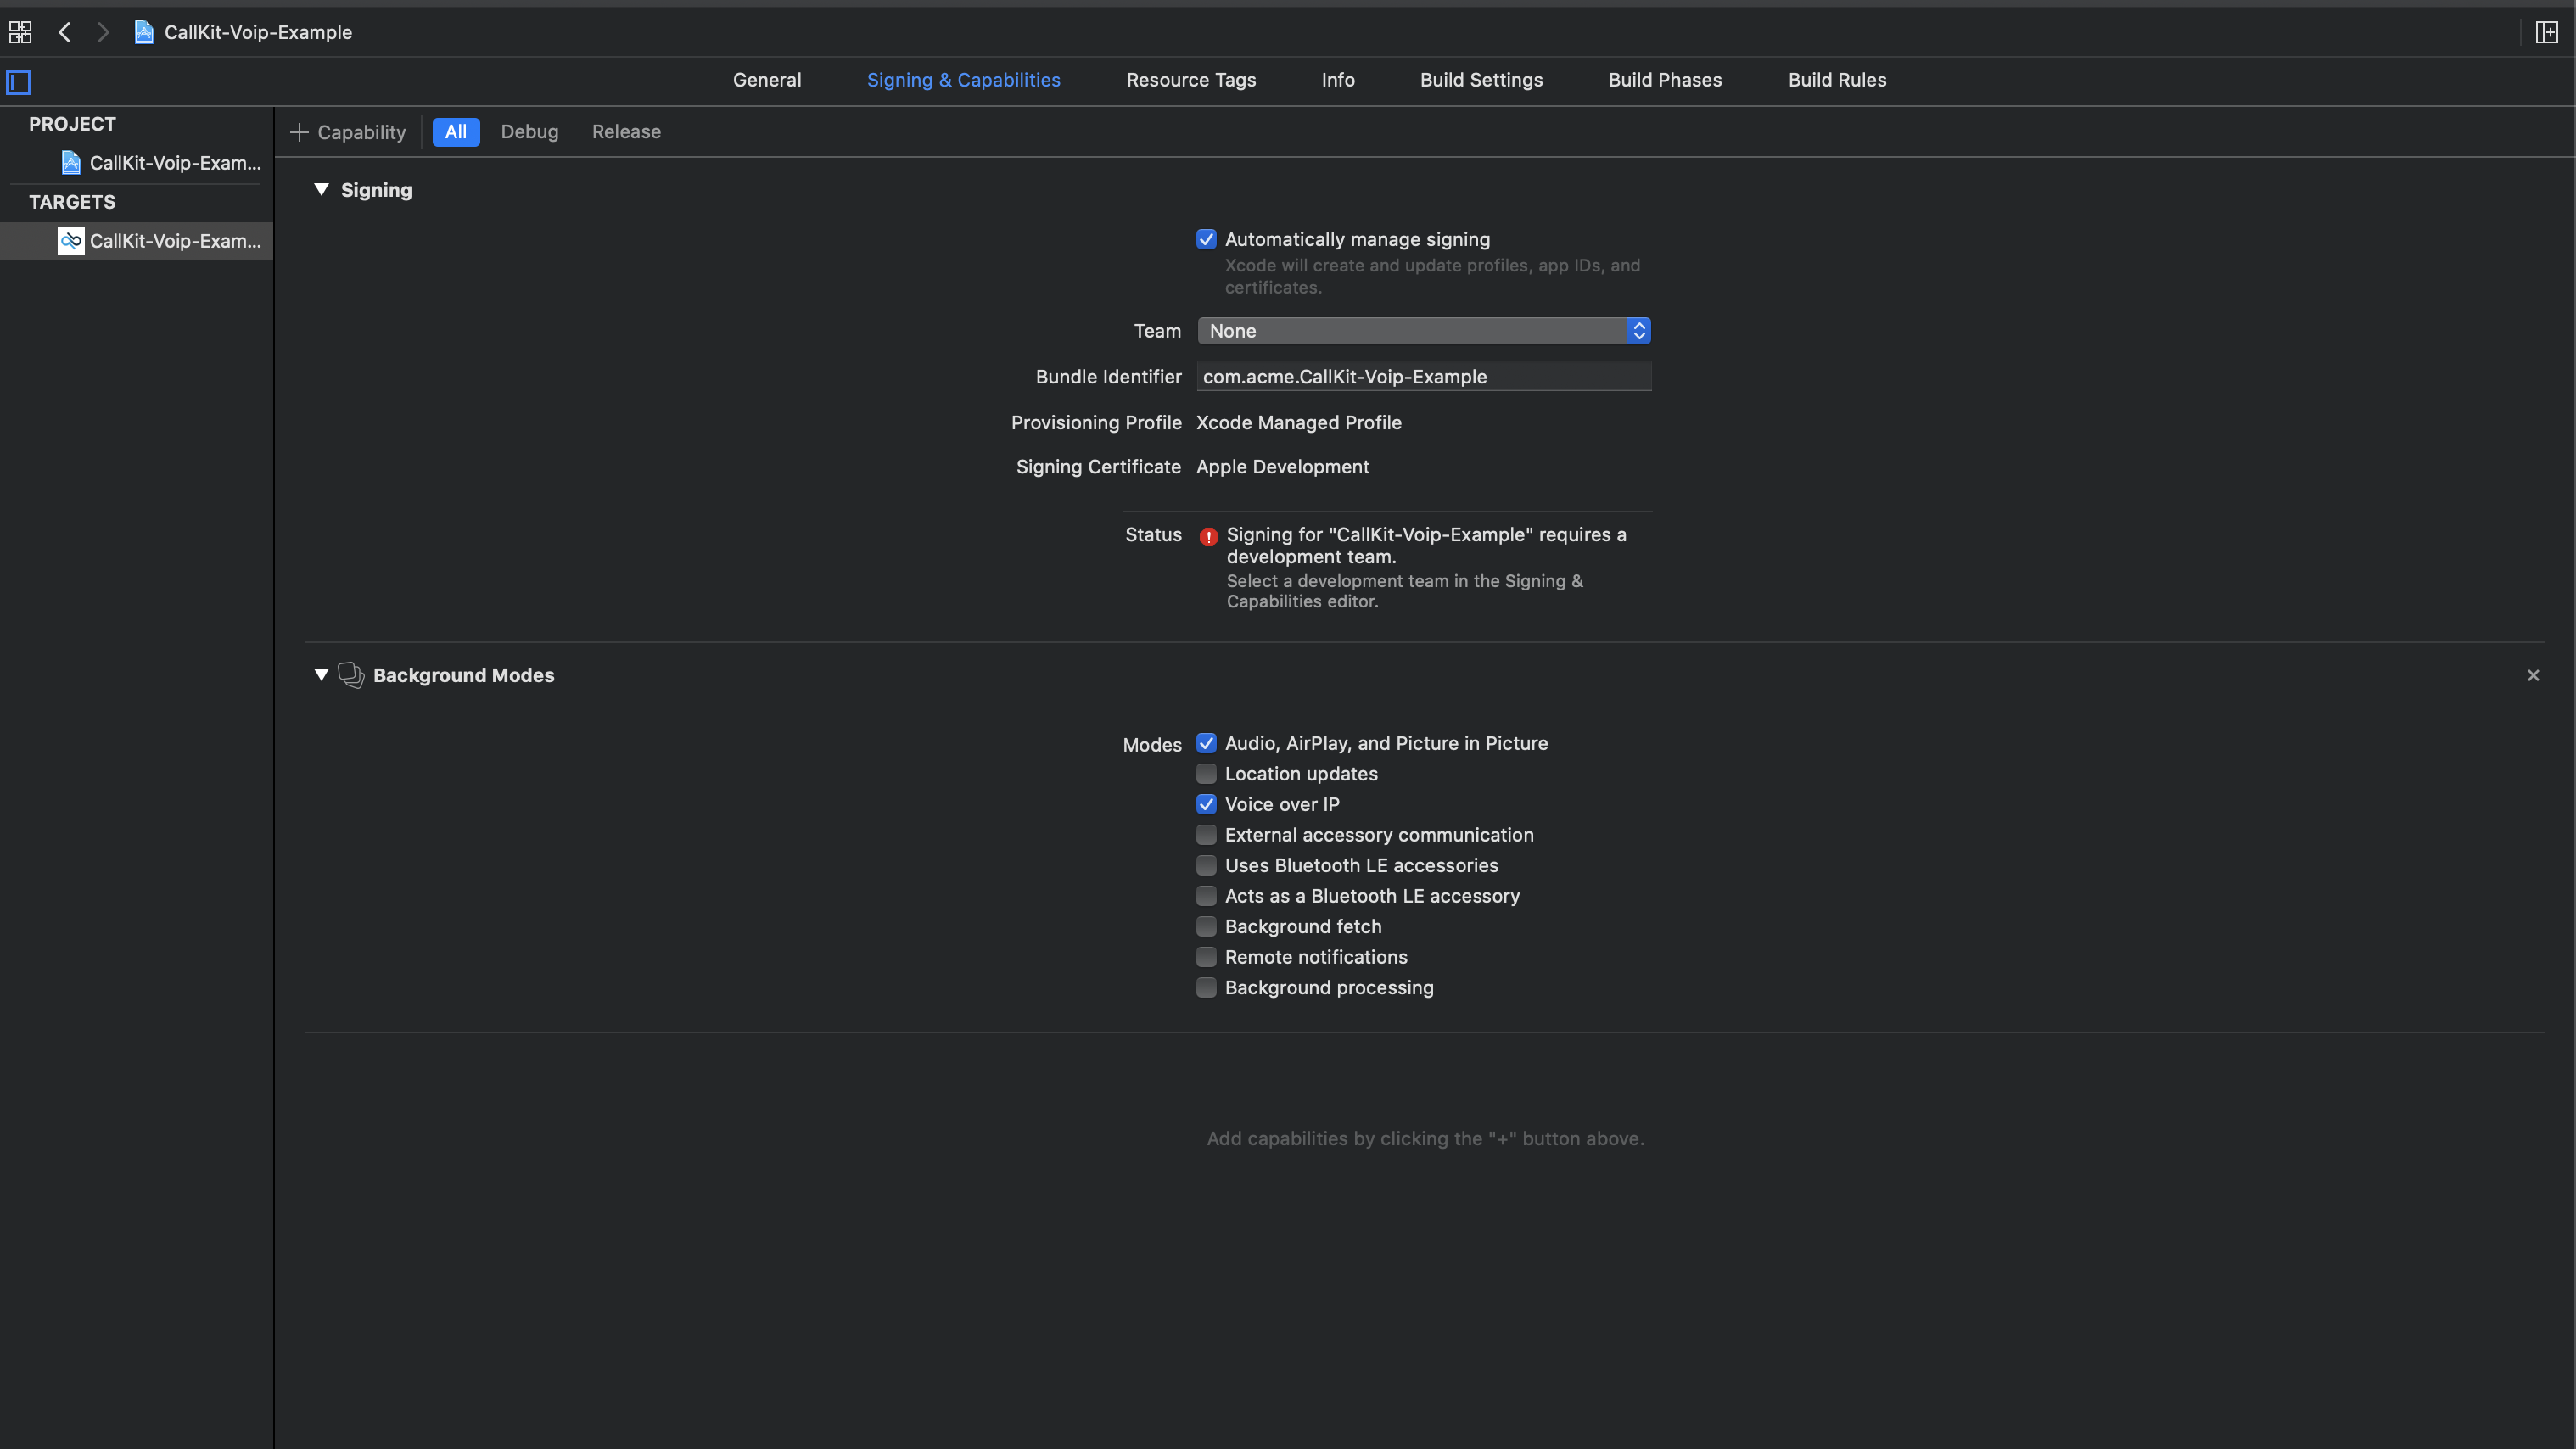
Task: Click the Apple Development certificate text
Action: (1283, 467)
